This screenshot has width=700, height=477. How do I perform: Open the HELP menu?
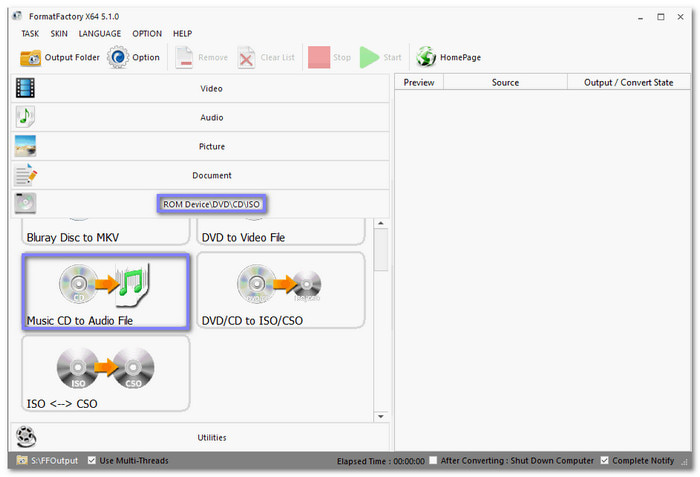click(x=182, y=33)
